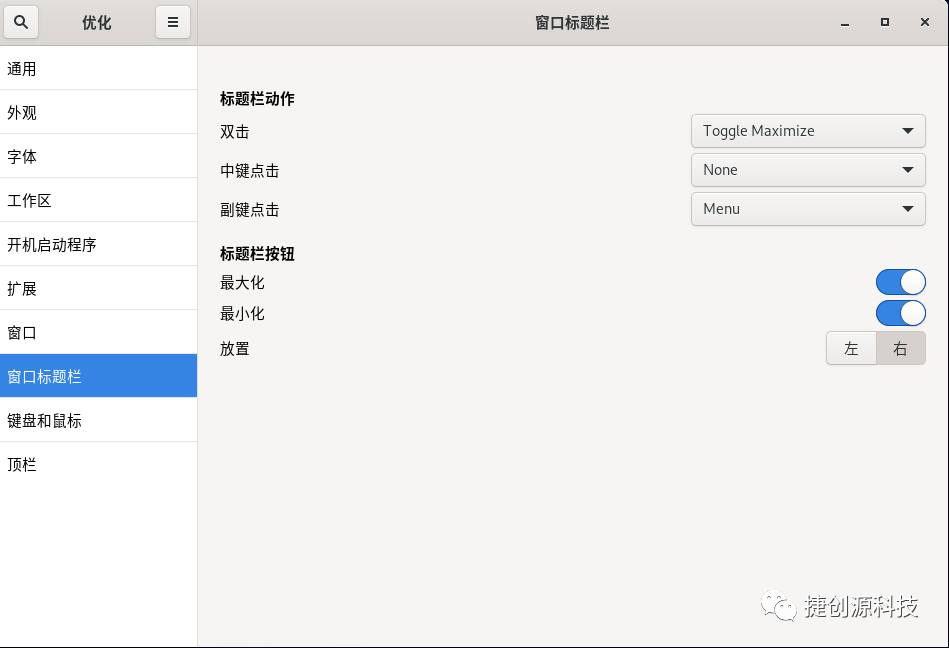
Task: Open the search icon in header
Action: pyautogui.click(x=21, y=22)
